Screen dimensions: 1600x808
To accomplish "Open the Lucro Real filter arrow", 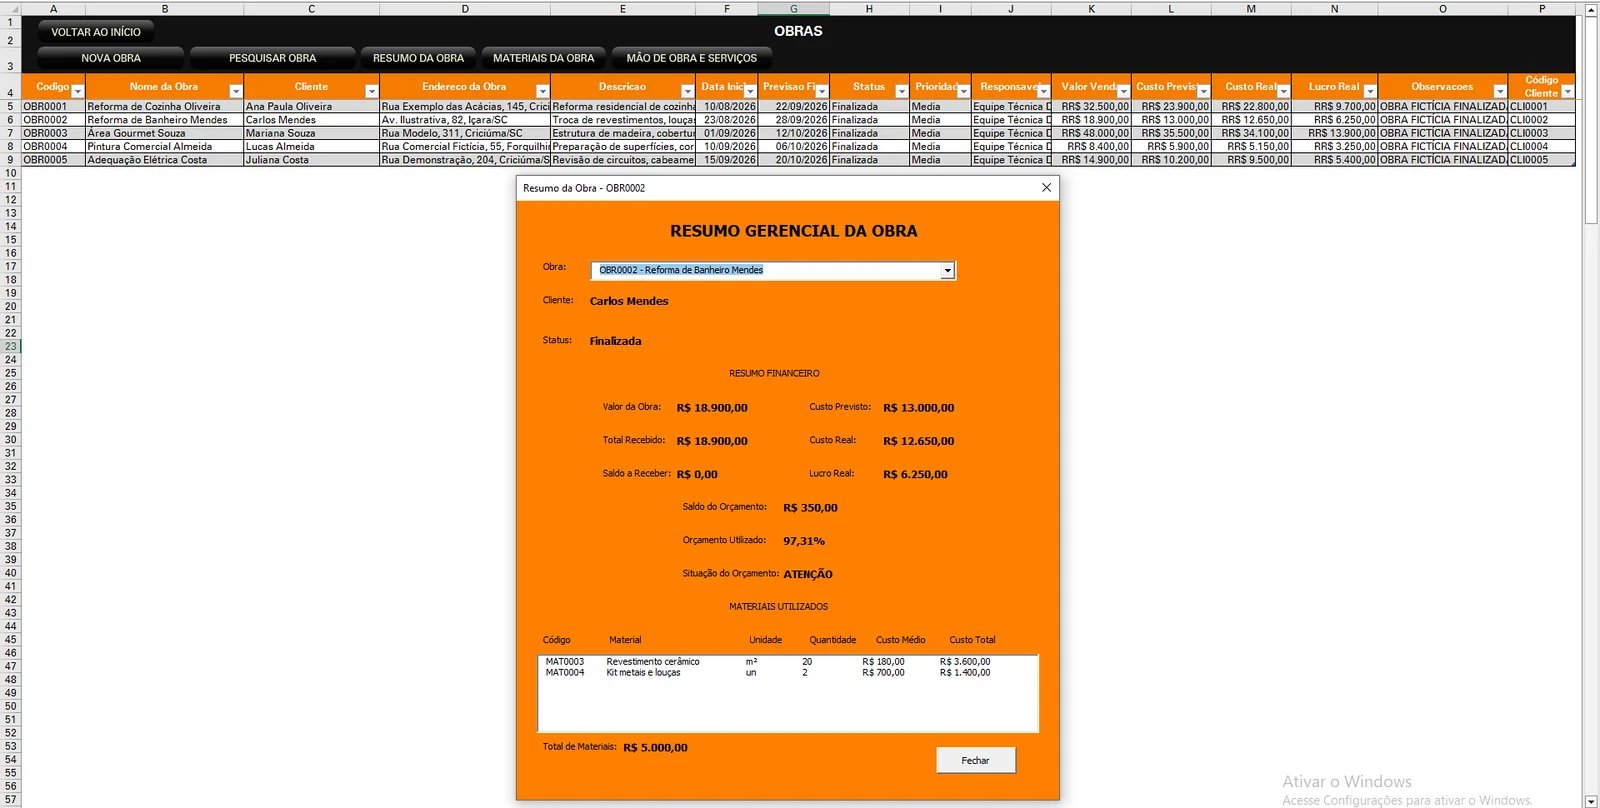I will pos(1370,92).
